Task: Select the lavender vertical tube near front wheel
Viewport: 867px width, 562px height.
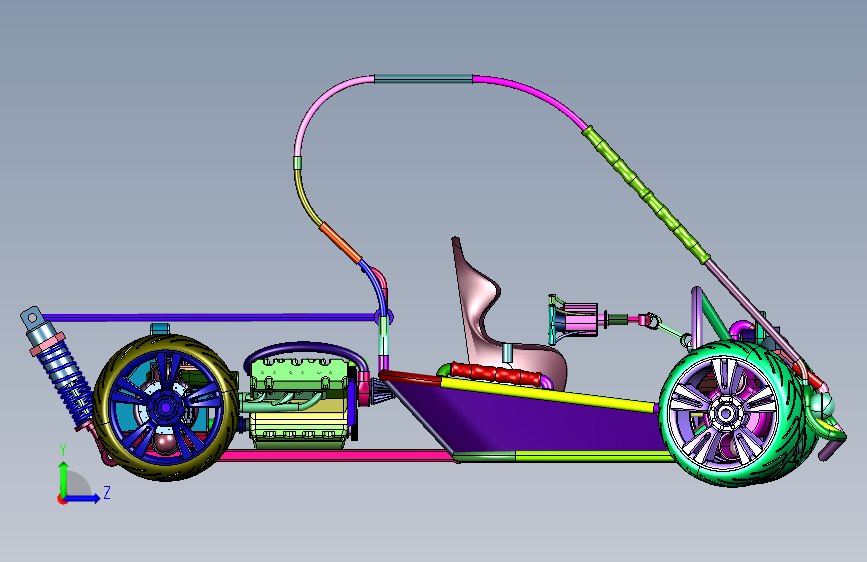Action: click(x=697, y=318)
